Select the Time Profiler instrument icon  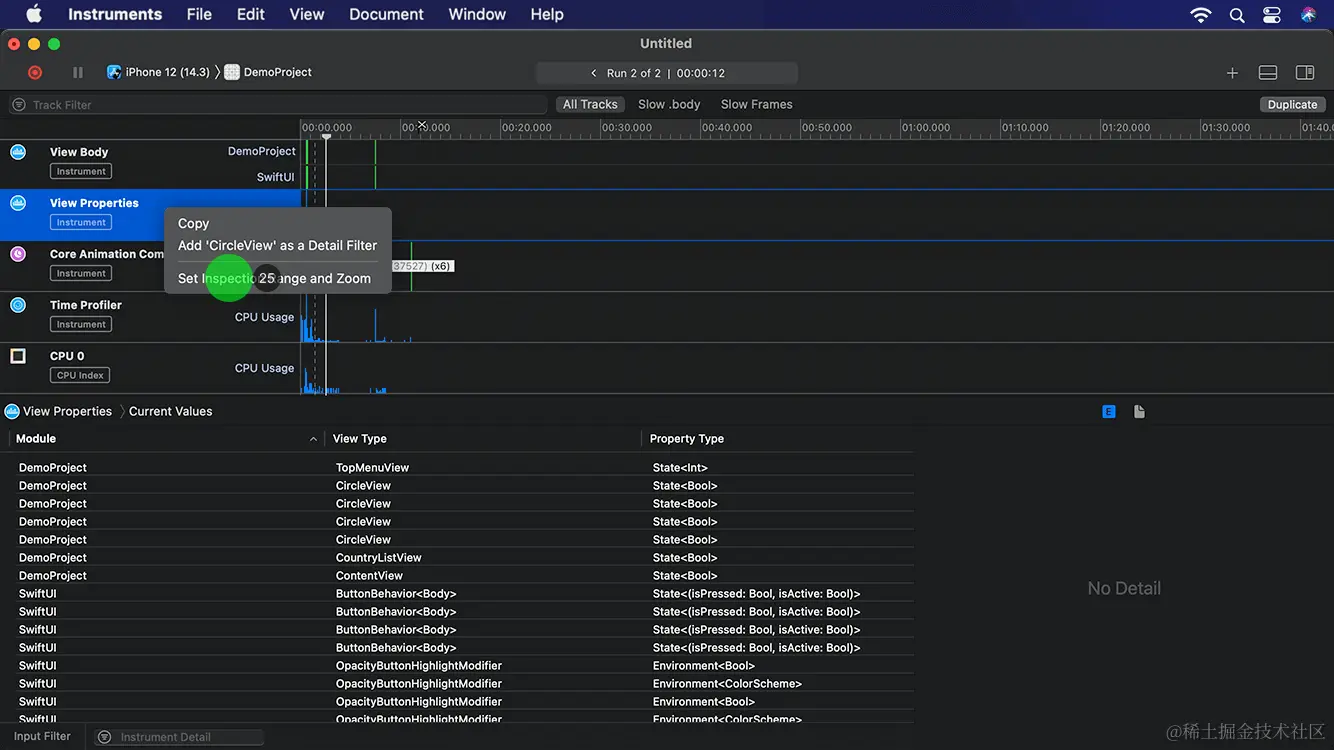(18, 305)
